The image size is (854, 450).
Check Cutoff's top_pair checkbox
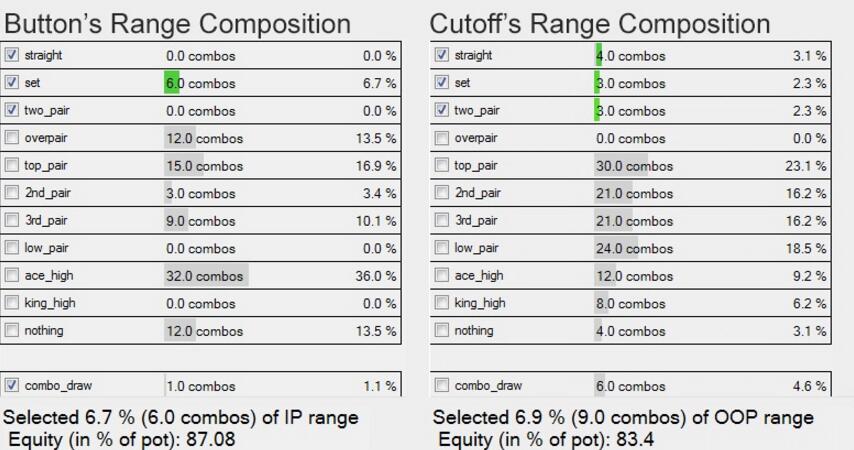(x=442, y=165)
